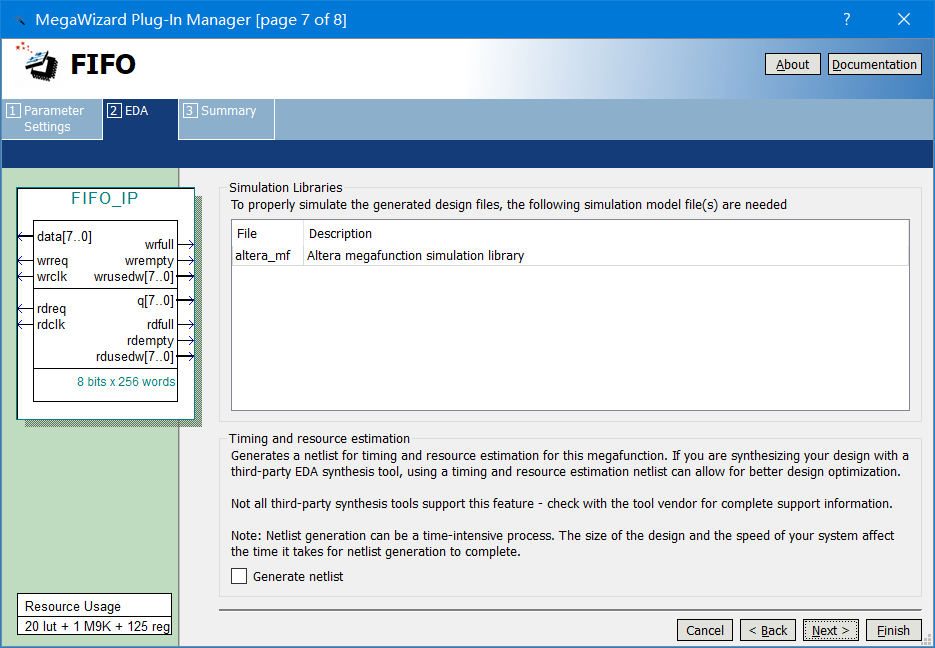The height and width of the screenshot is (648, 935).
Task: Click the '20 lut + 1 M9K + 125 reg' value
Action: [97, 626]
